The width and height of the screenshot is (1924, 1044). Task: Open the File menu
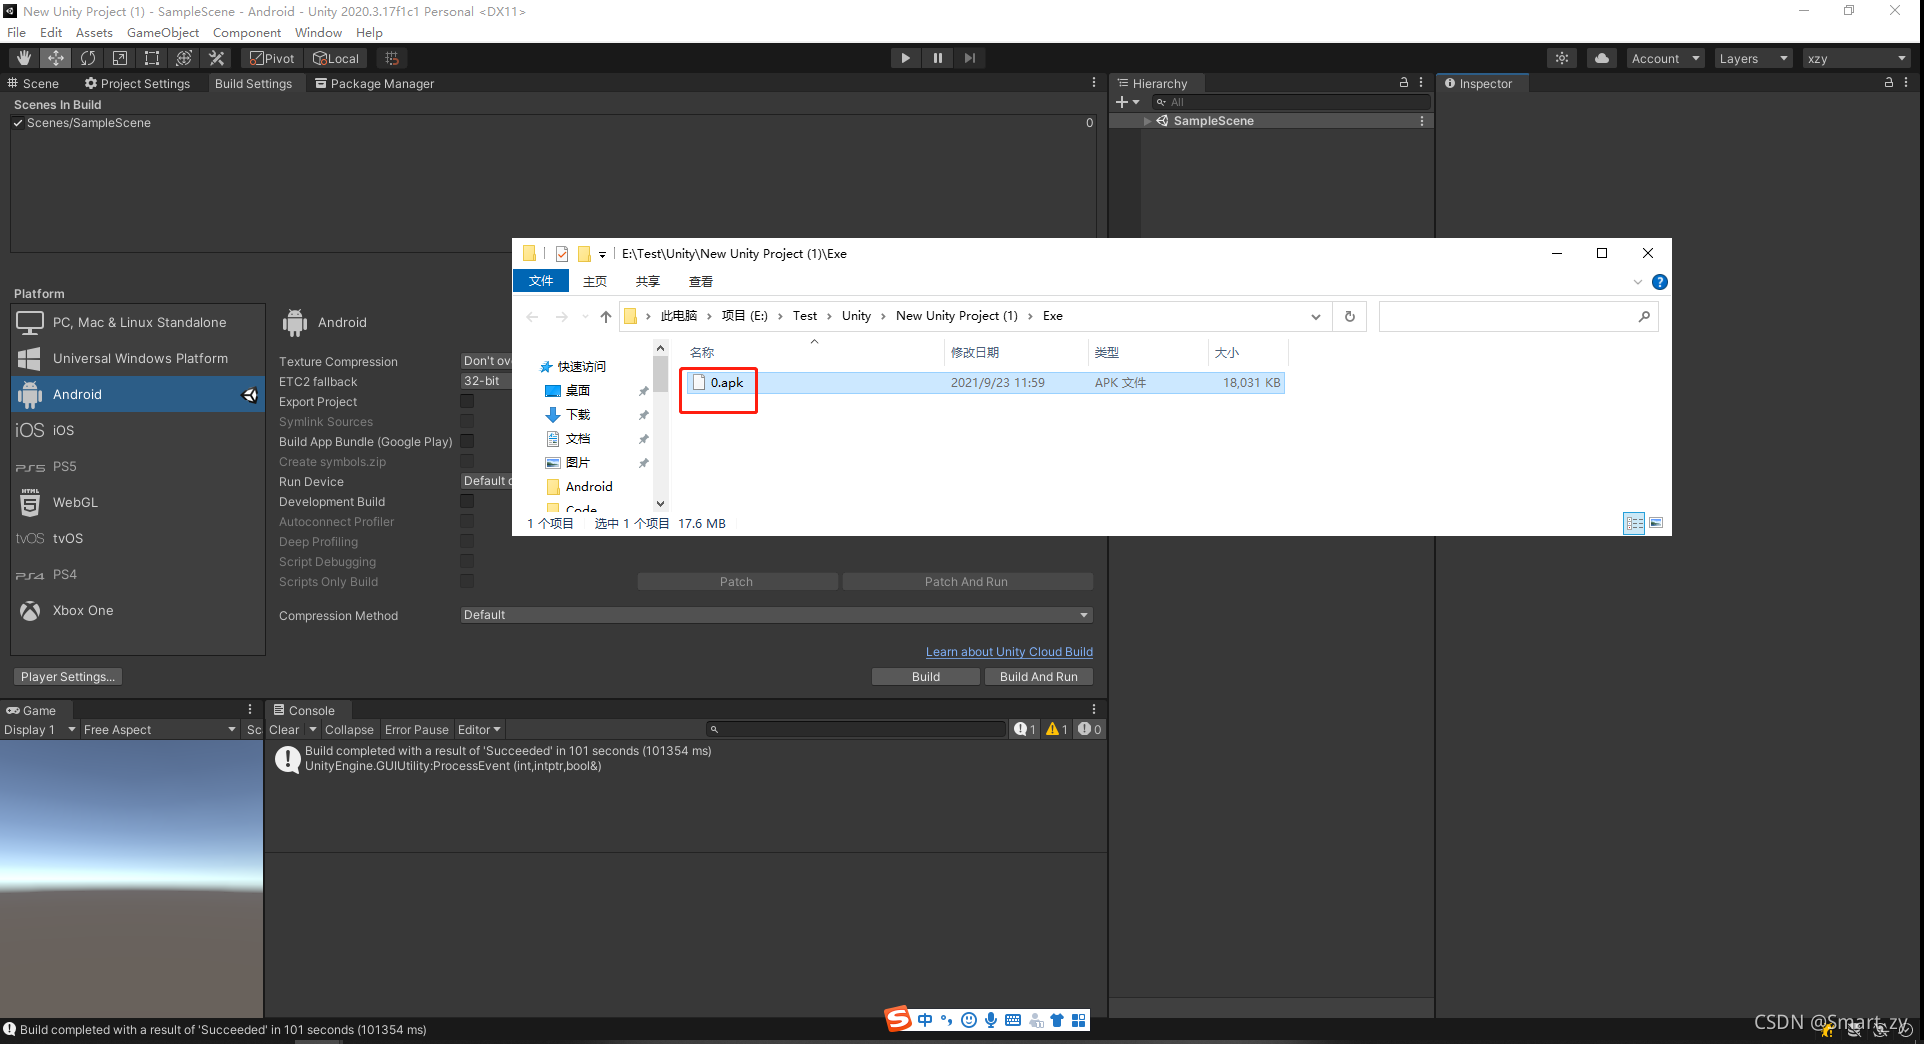tap(17, 32)
